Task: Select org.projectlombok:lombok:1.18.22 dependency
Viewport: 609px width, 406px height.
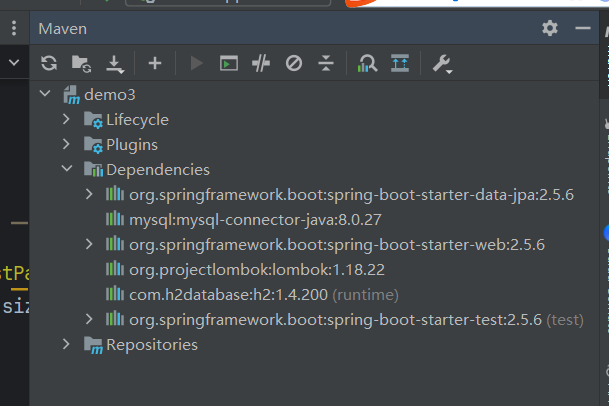Action: pos(257,269)
